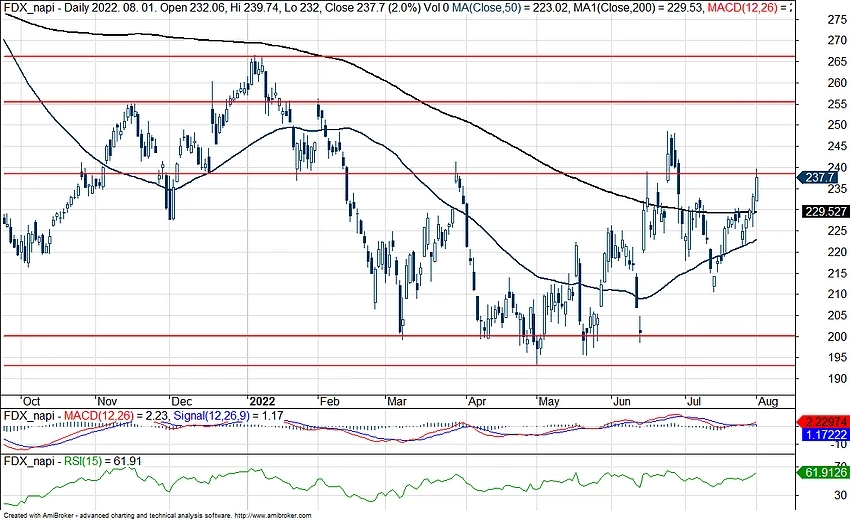The image size is (850, 520).
Task: Click the Jun label on time axis
Action: [621, 401]
